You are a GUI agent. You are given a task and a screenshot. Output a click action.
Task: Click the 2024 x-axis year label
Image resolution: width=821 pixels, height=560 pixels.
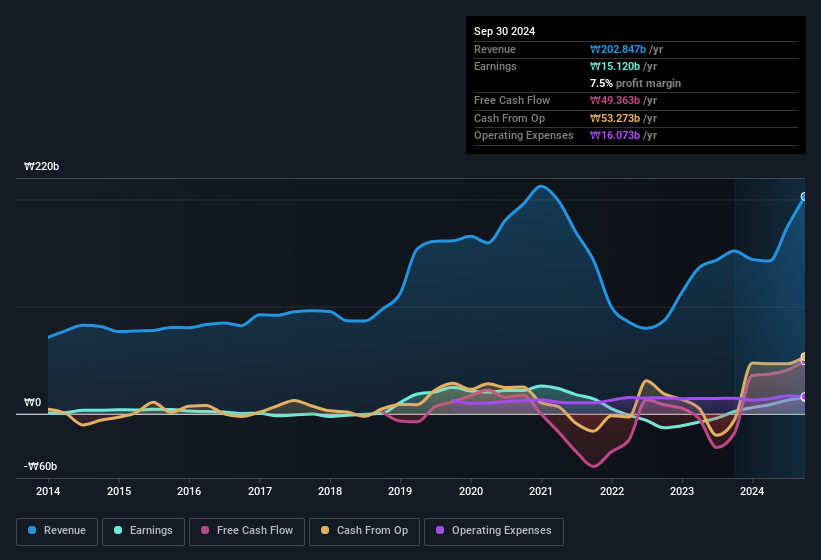click(x=752, y=491)
